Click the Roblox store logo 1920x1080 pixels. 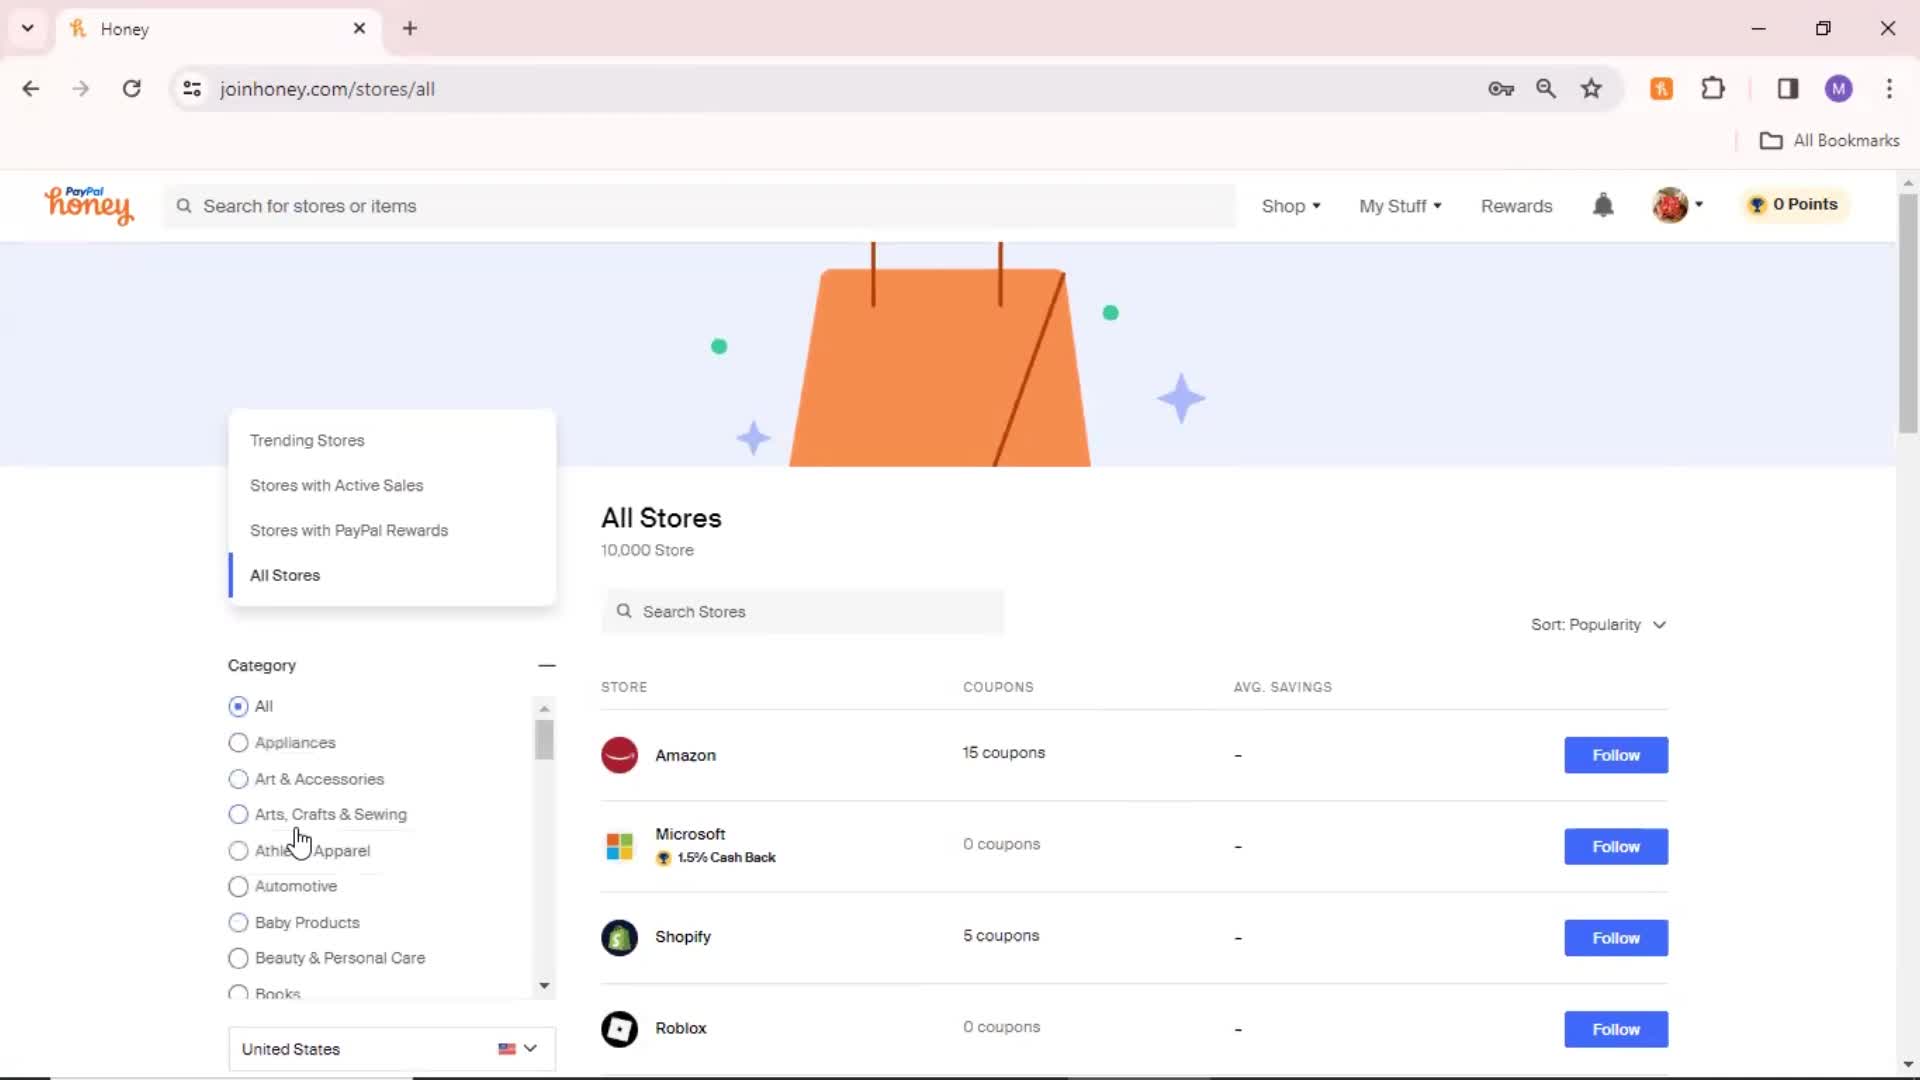click(619, 1029)
